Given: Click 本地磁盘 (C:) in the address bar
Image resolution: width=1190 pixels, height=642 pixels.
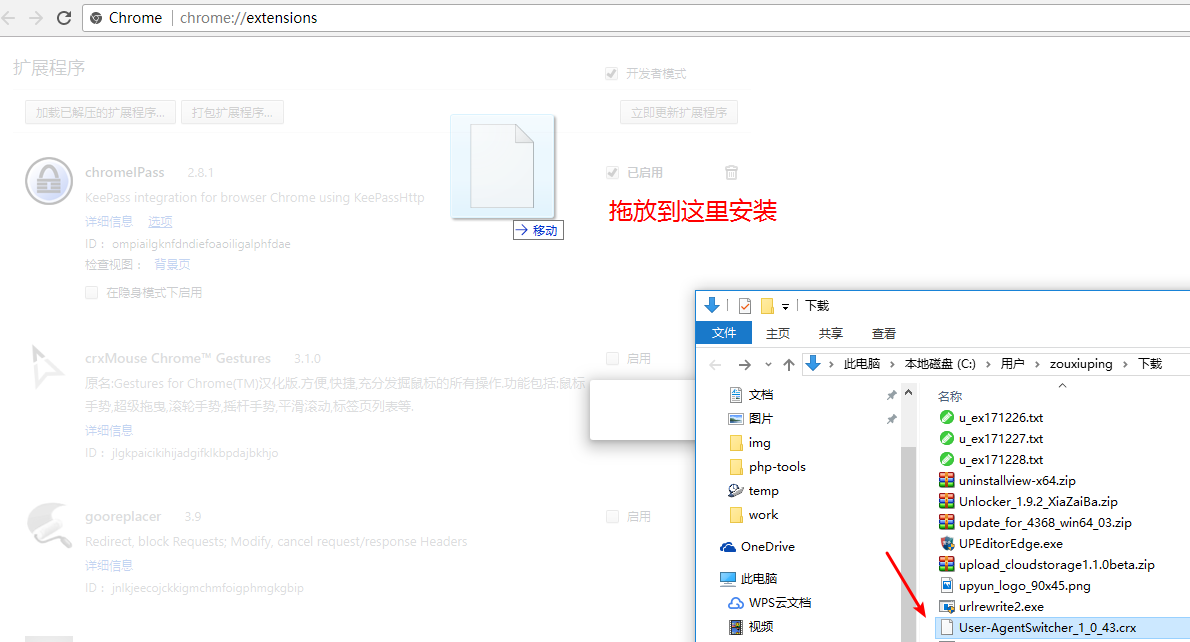Looking at the screenshot, I should pos(940,364).
